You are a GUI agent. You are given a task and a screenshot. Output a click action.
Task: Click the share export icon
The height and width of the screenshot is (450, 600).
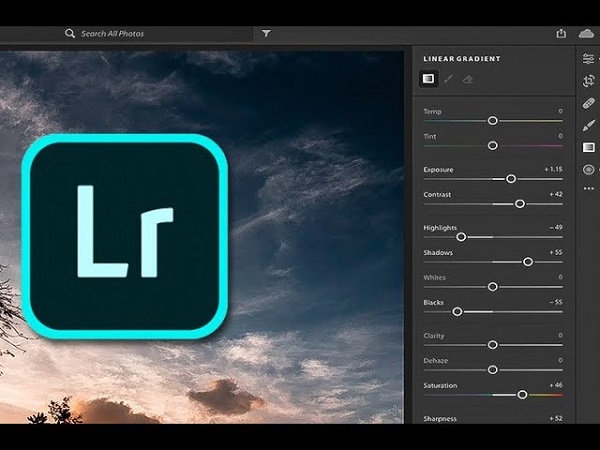coord(561,33)
